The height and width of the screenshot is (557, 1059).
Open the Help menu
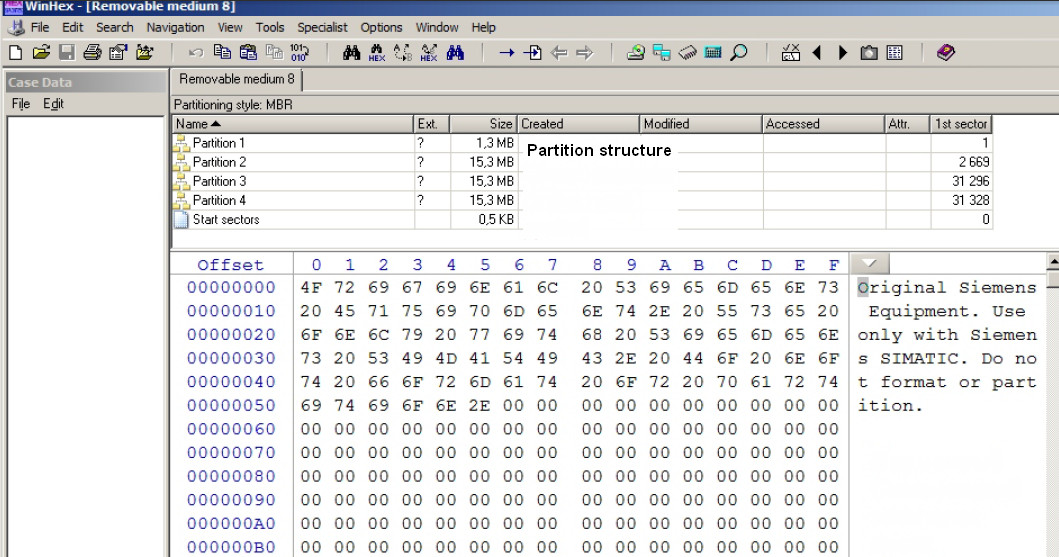point(484,28)
